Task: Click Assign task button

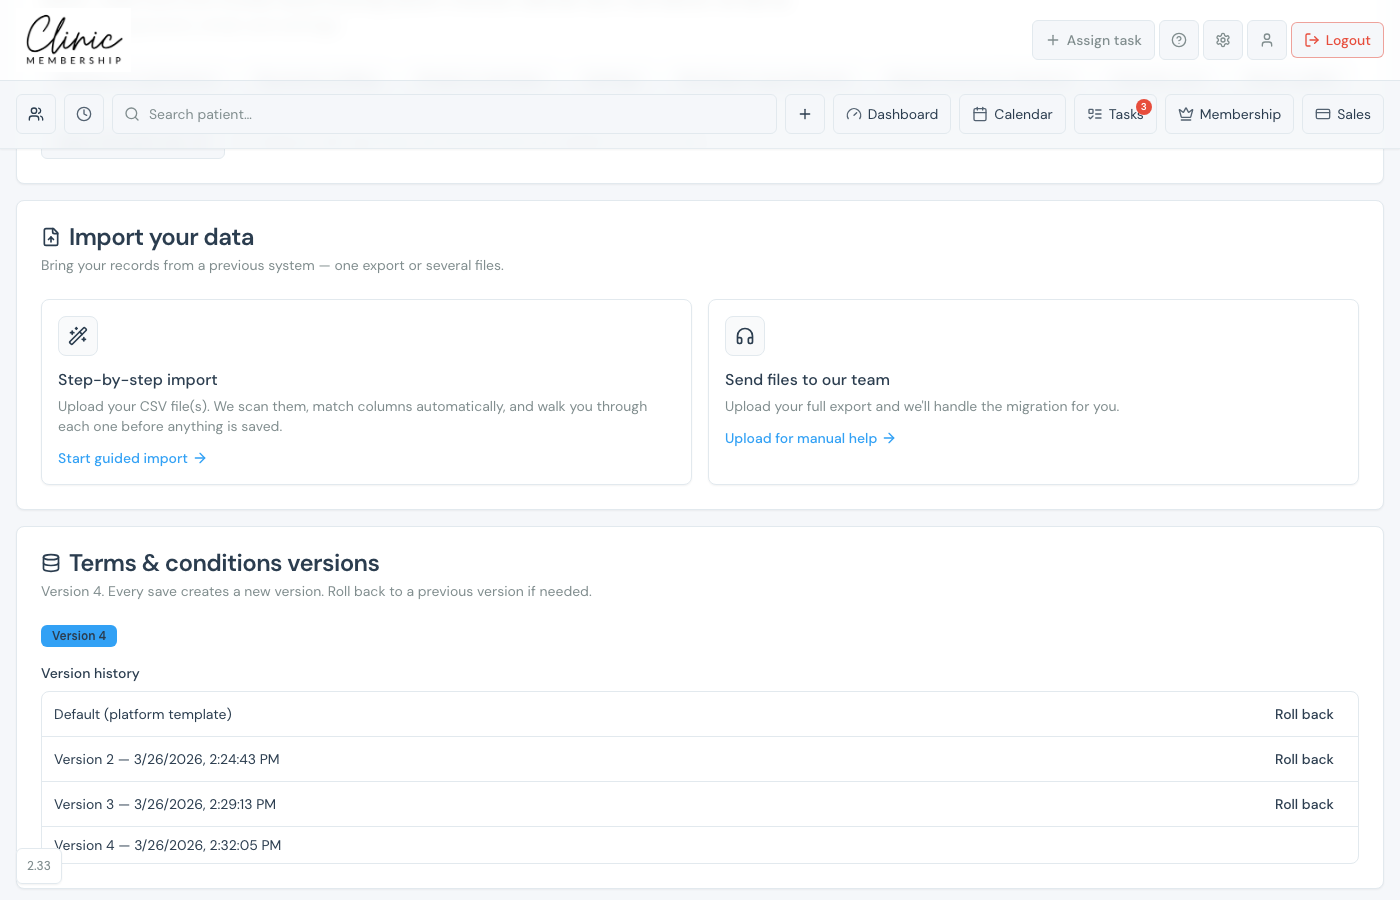Action: pyautogui.click(x=1093, y=40)
